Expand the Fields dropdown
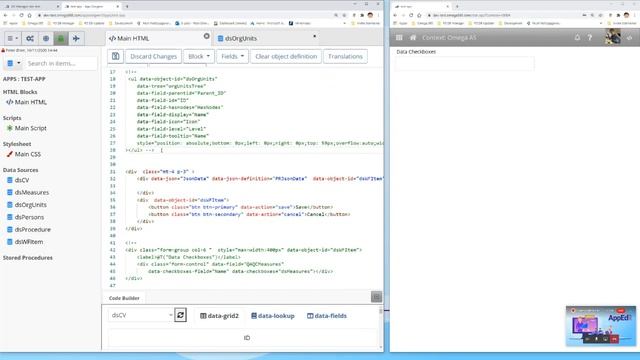Image resolution: width=640 pixels, height=360 pixels. tap(232, 56)
